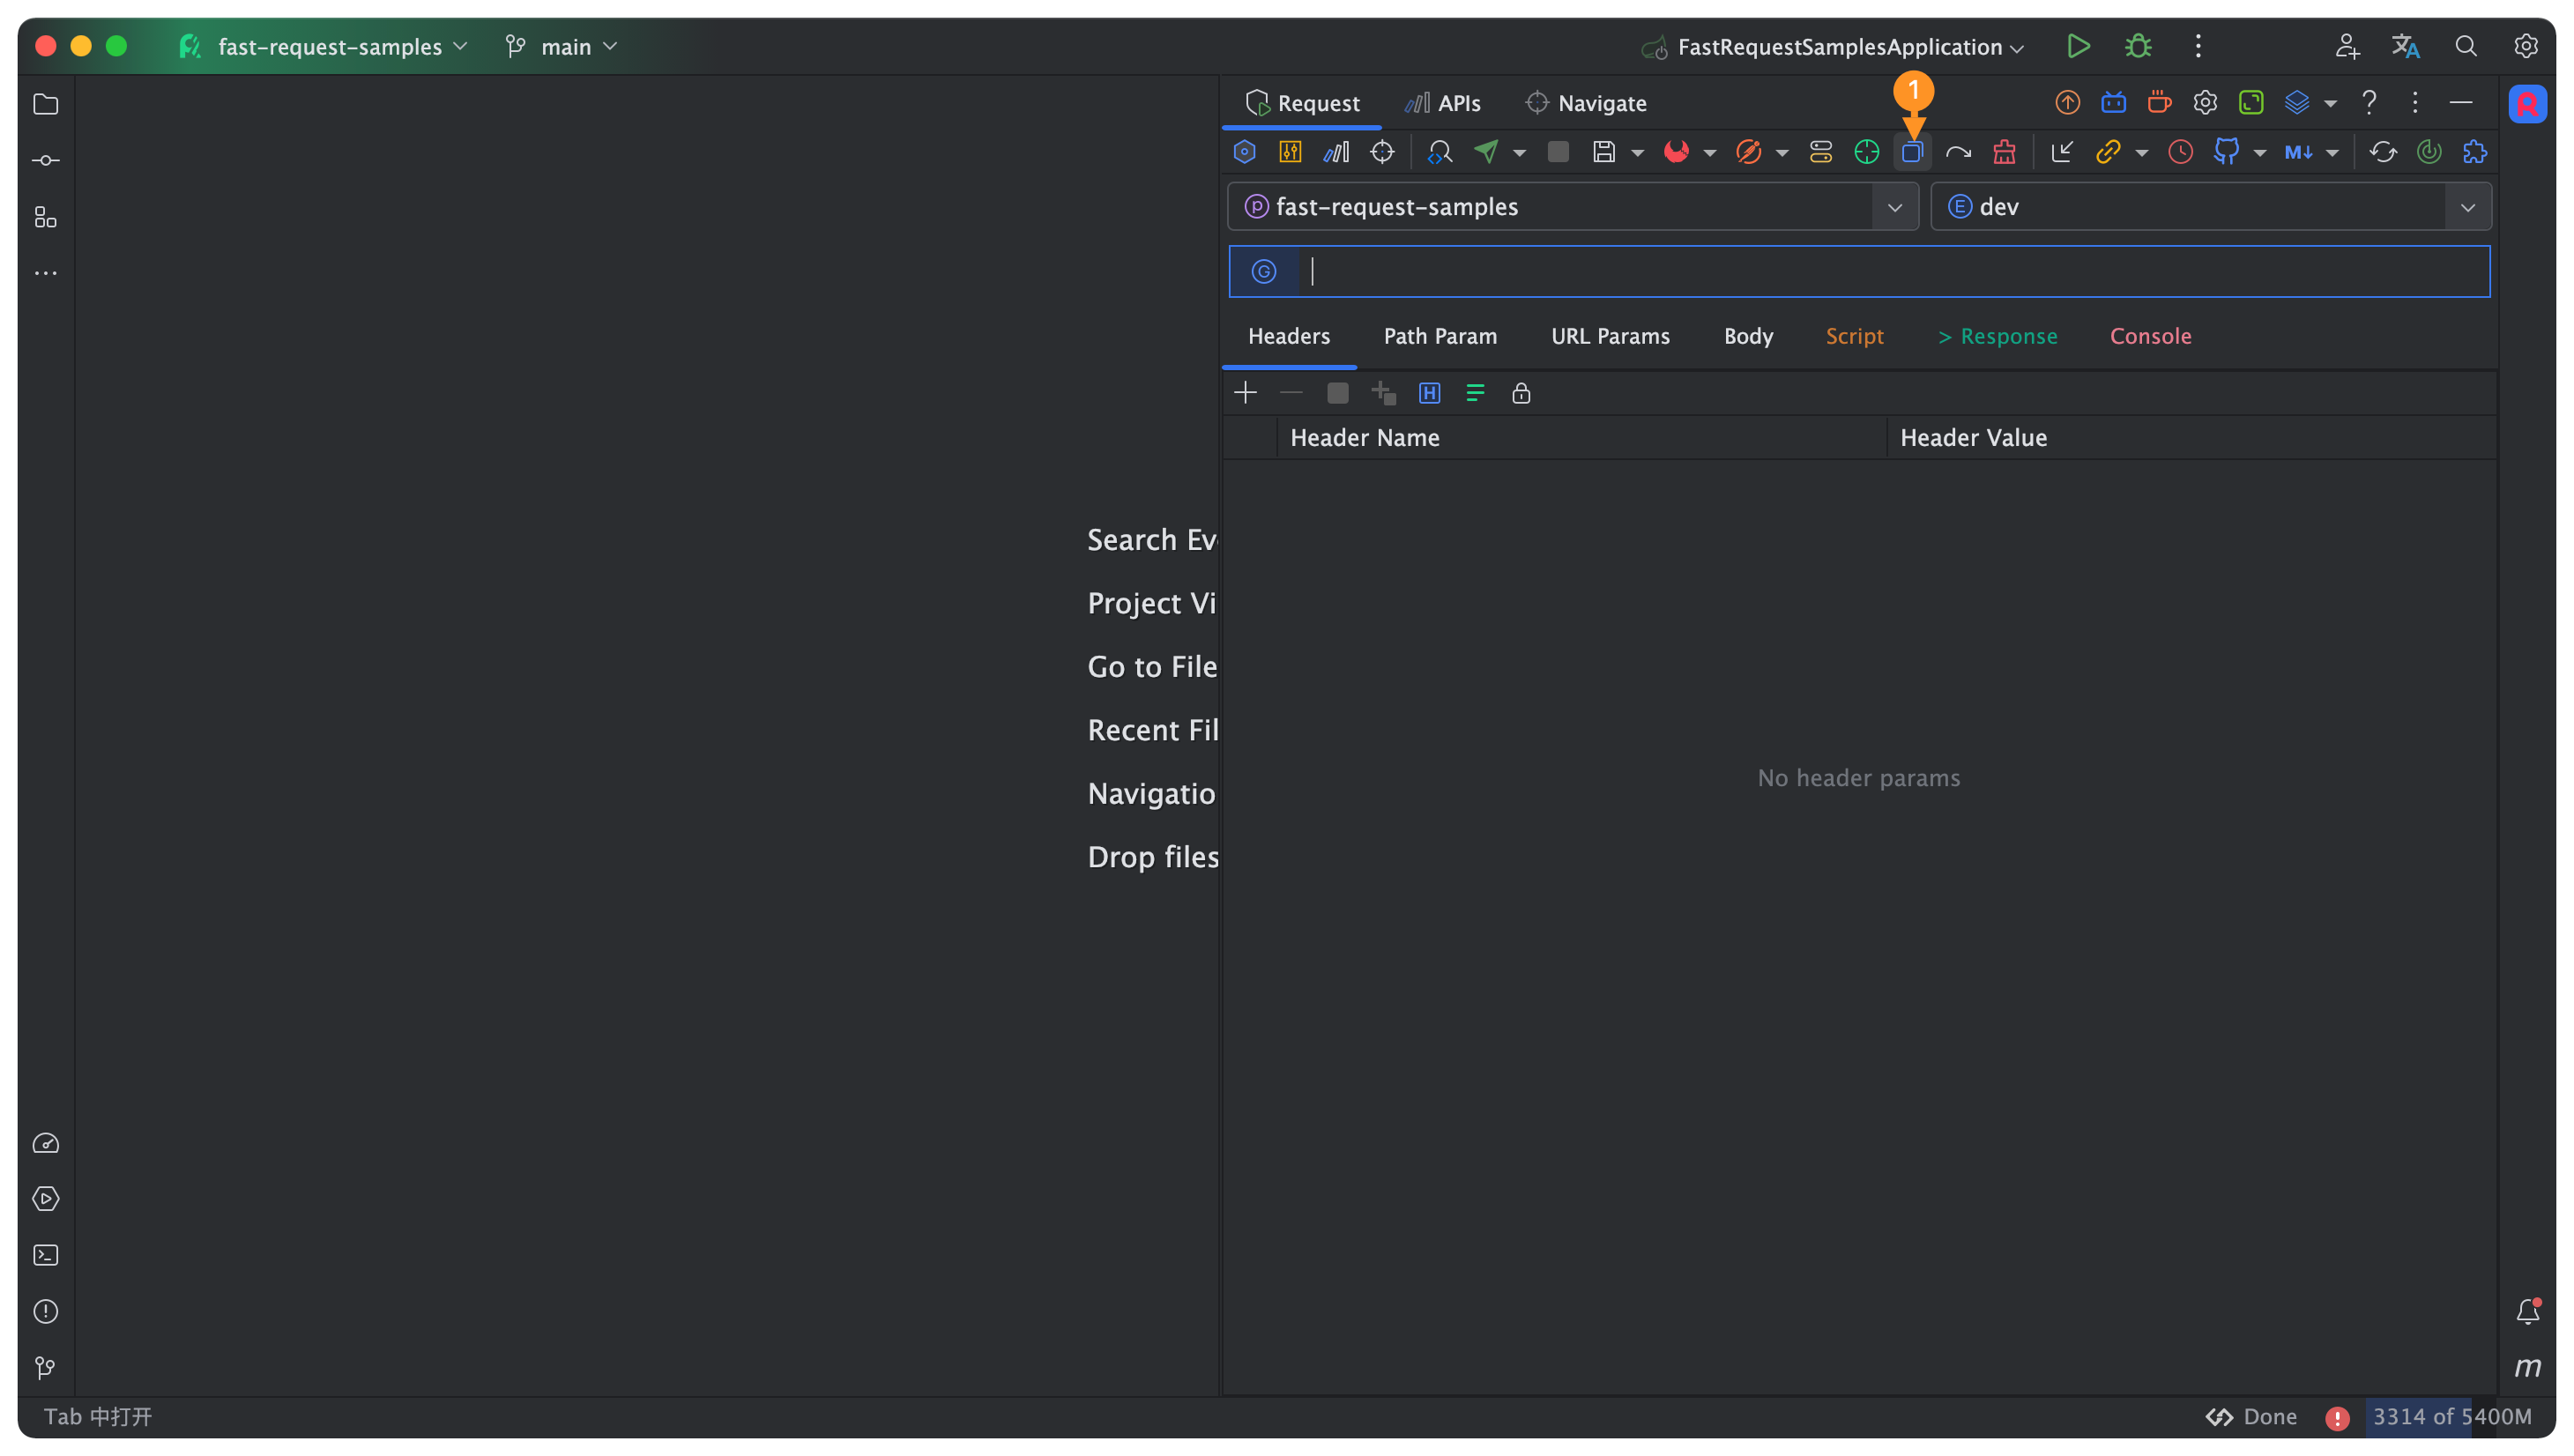Click the GitHub octocat icon

(2226, 152)
